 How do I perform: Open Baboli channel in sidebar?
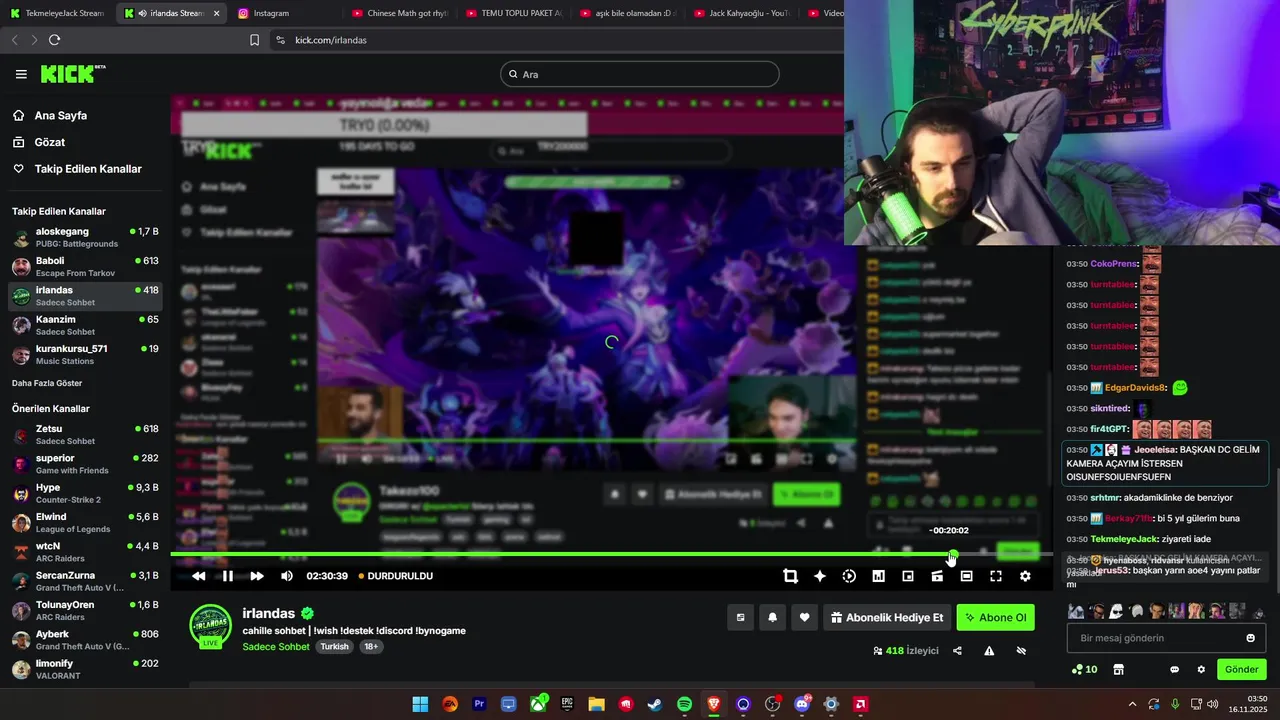click(85, 267)
